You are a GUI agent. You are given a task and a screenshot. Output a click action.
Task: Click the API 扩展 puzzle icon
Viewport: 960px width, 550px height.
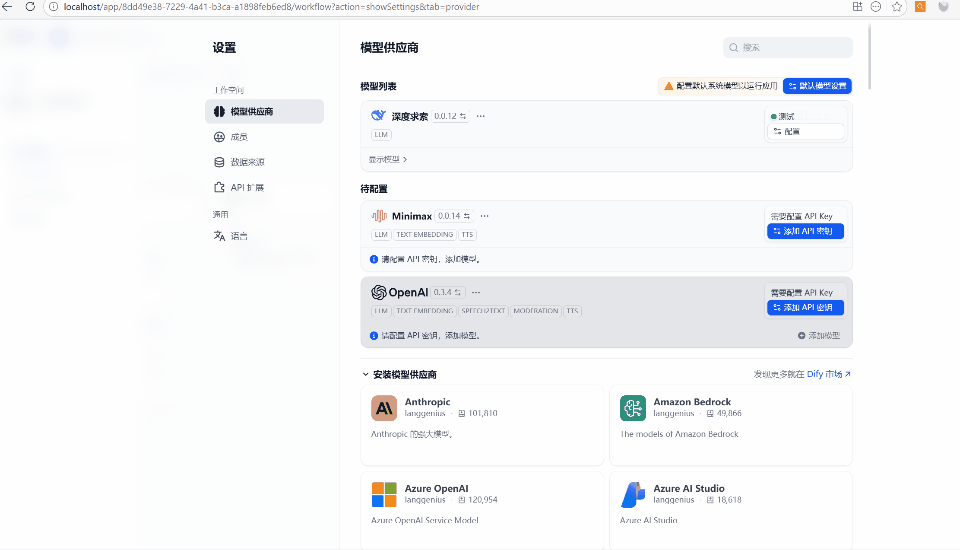[219, 187]
